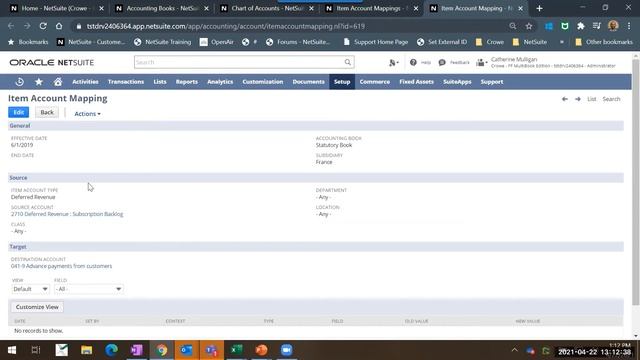
Task: Click the Customize View button
Action: click(x=37, y=307)
